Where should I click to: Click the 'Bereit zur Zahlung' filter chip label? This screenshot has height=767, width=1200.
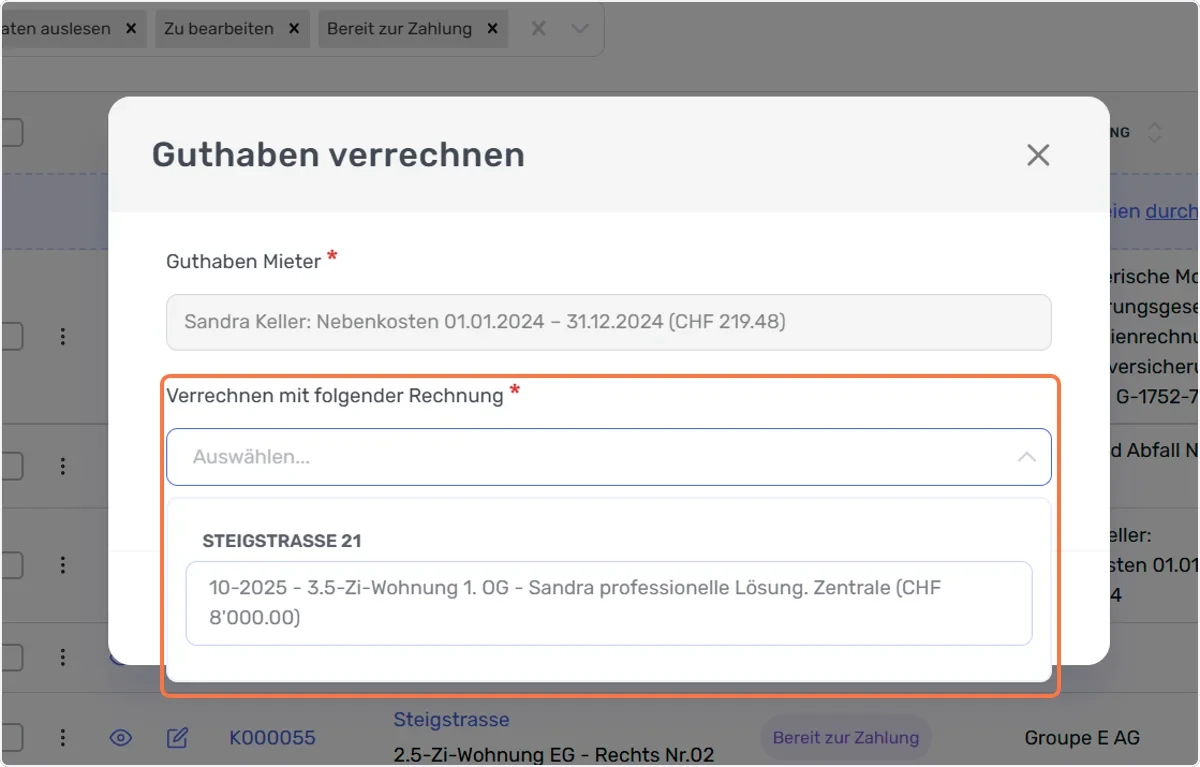399,29
